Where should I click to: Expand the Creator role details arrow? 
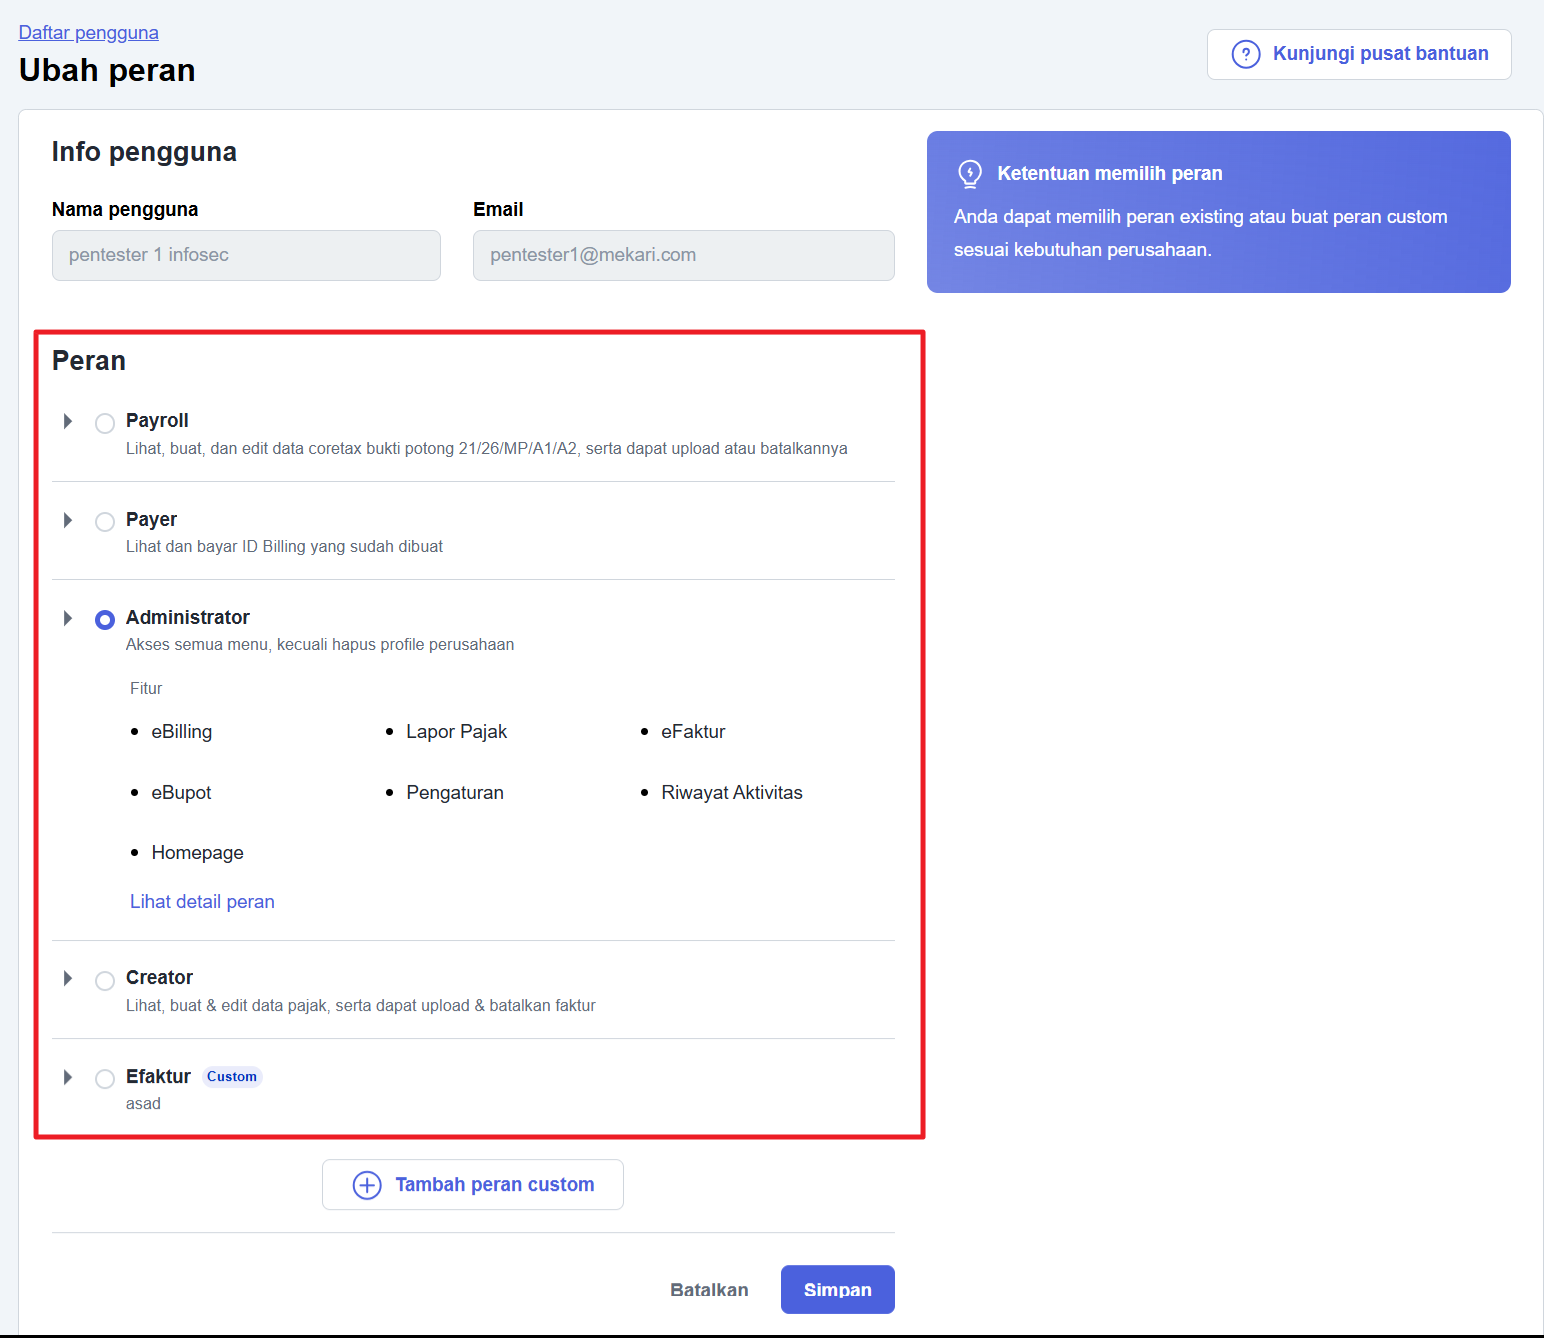[68, 978]
